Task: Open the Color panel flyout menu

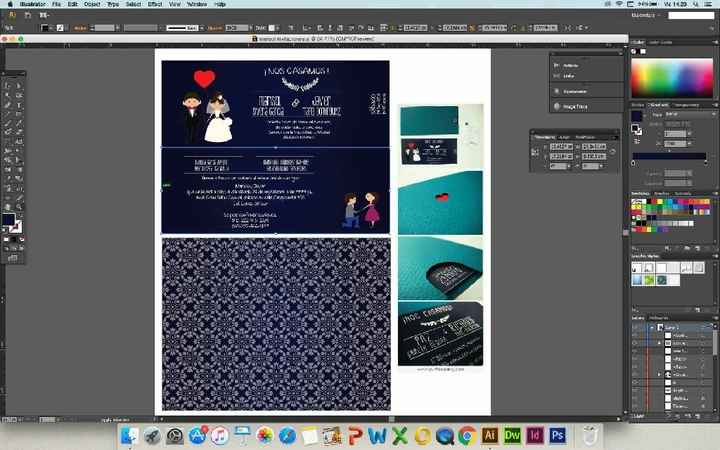Action: click(x=714, y=42)
